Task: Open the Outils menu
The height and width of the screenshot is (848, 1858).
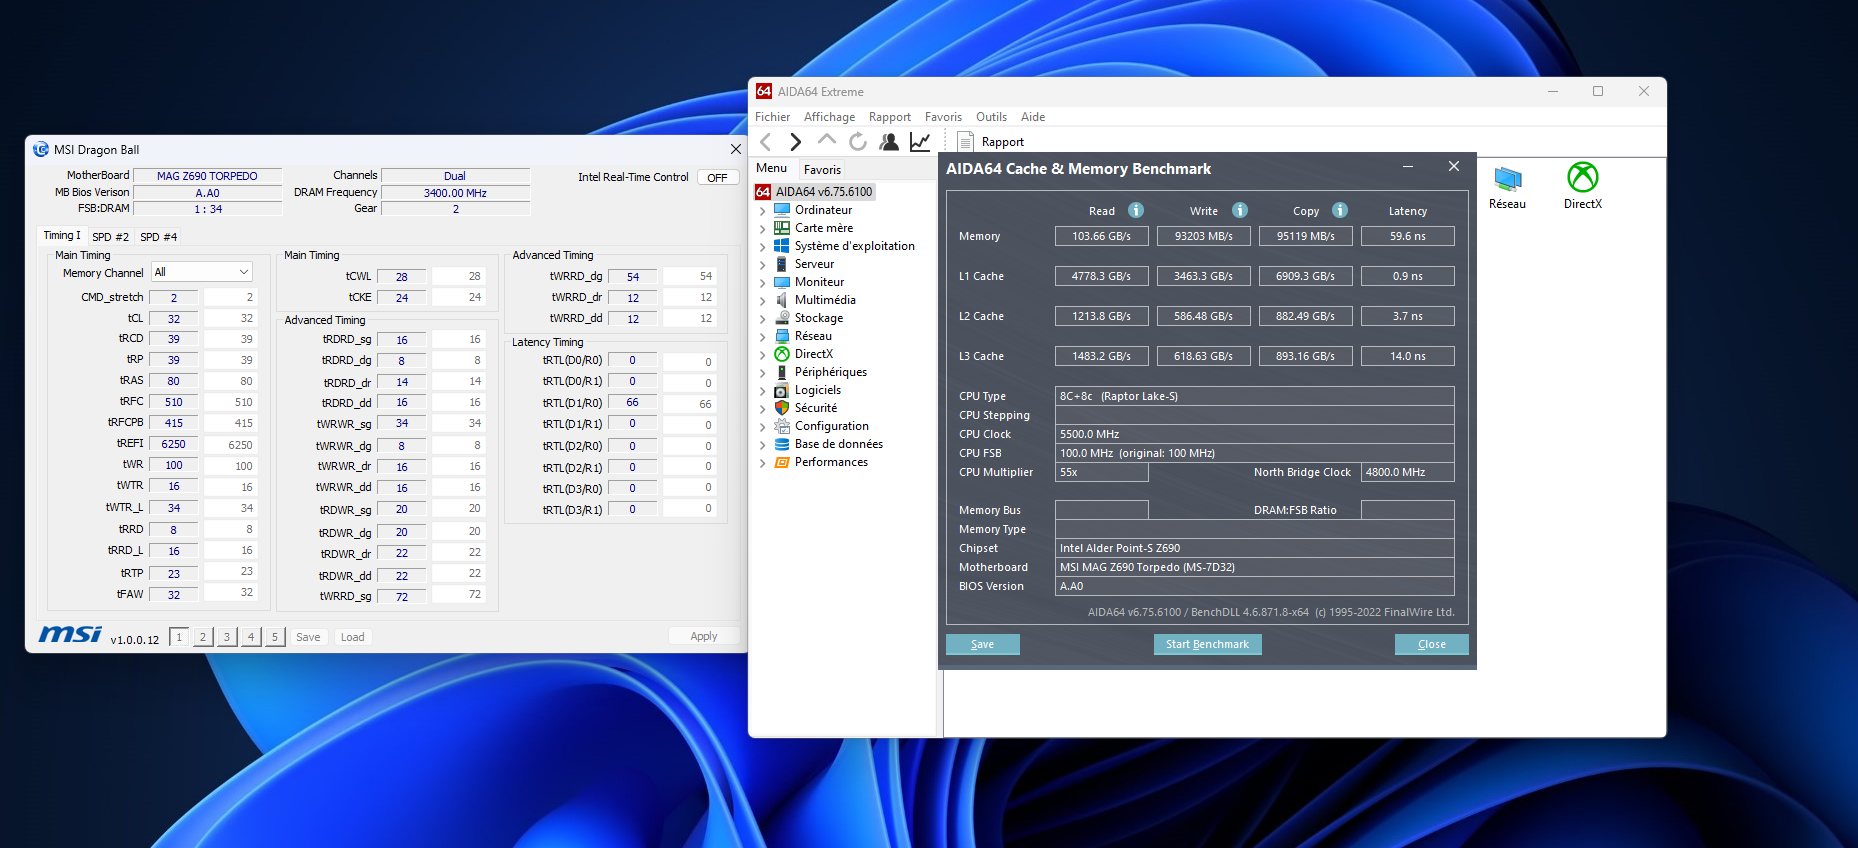Action: tap(990, 117)
